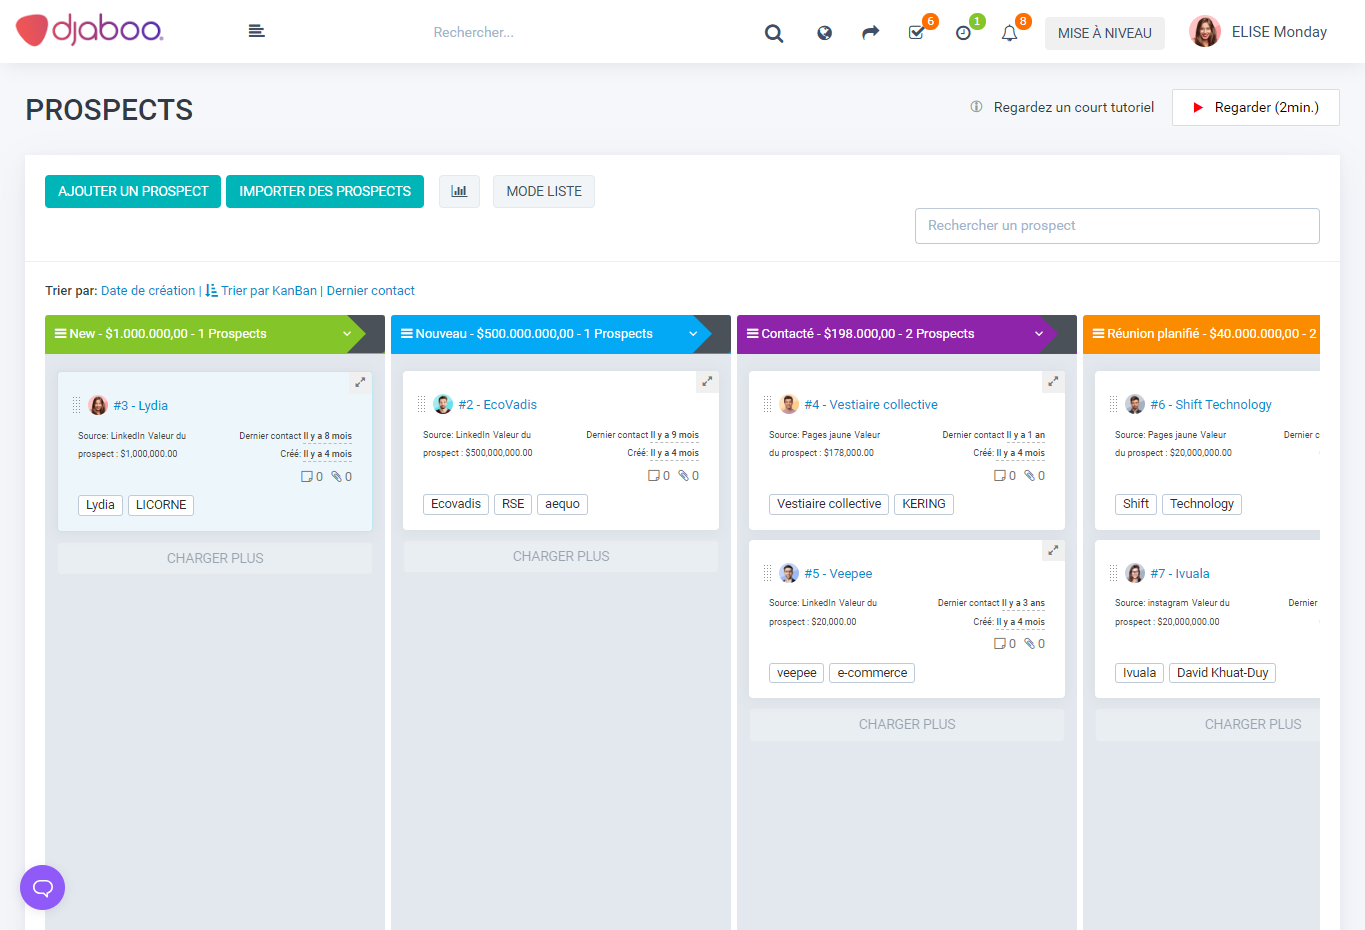
Task: Open the #5 - Veepee prospect link
Action: click(x=838, y=573)
